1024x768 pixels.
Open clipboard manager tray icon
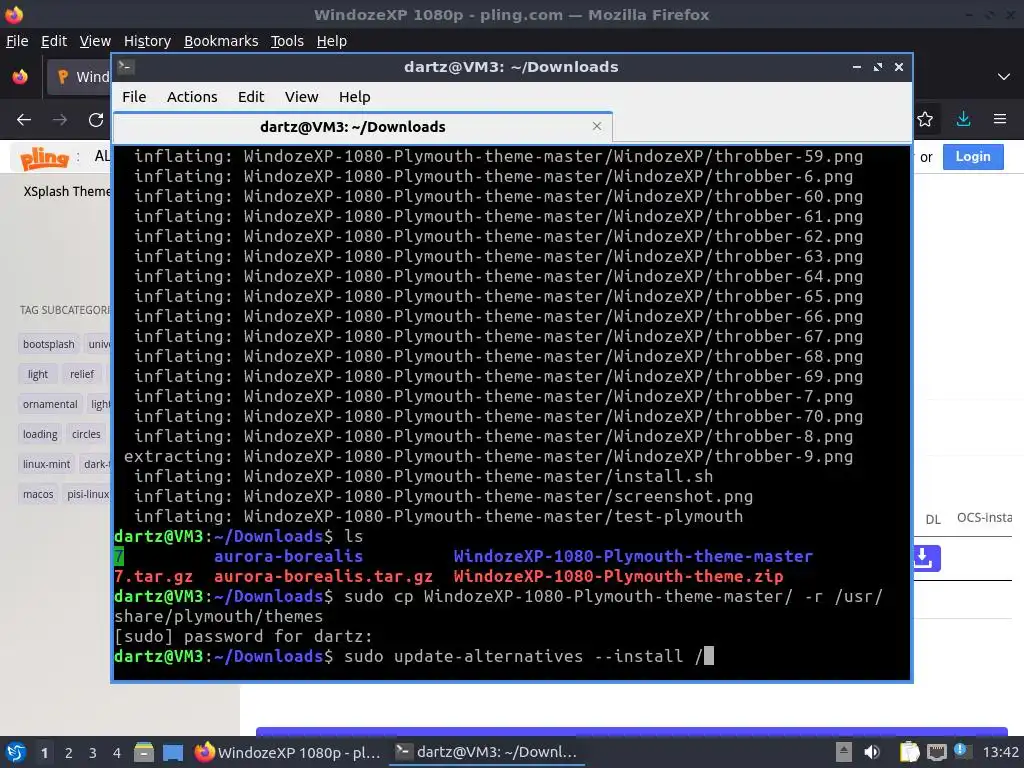click(x=908, y=752)
